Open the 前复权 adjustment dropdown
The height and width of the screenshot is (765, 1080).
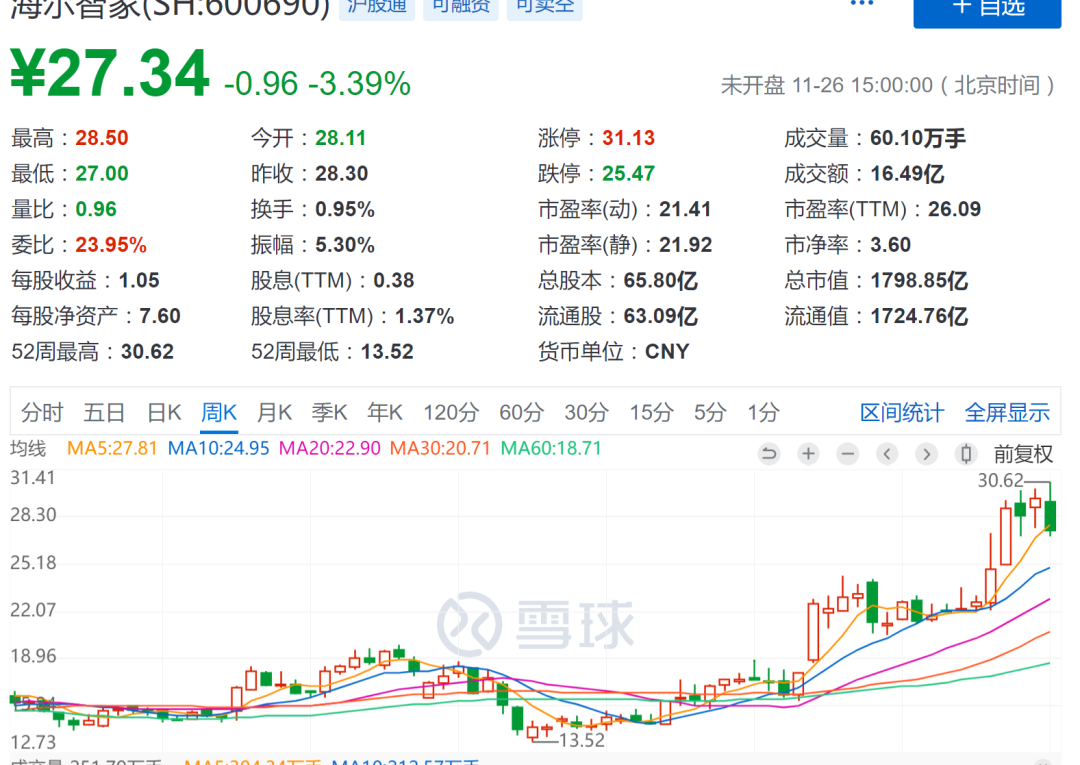coord(1022,454)
